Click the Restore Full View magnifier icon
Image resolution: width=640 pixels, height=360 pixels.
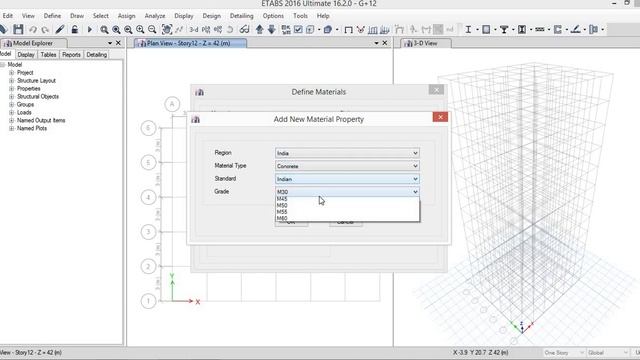(116, 29)
